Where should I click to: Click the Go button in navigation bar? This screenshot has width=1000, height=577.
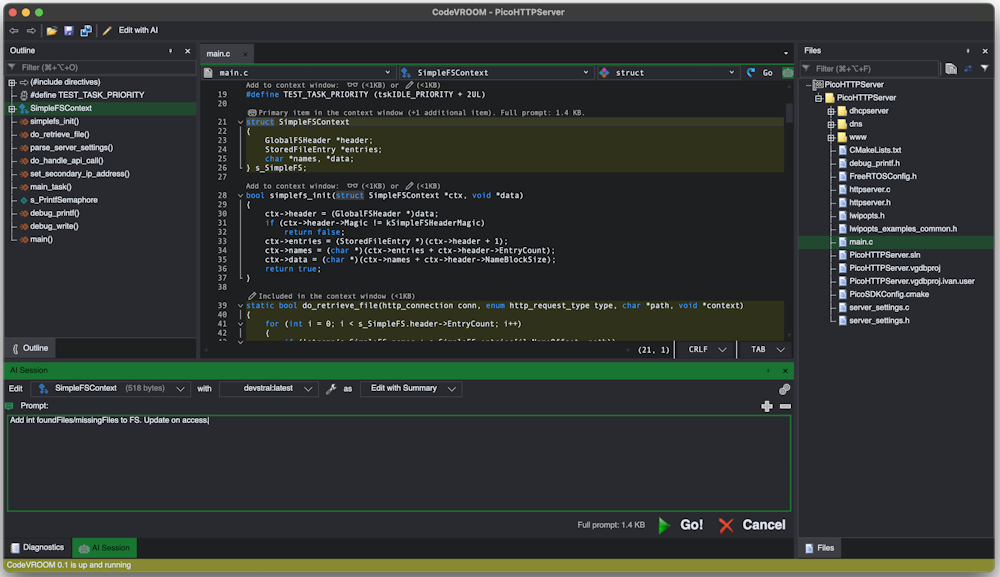(768, 73)
